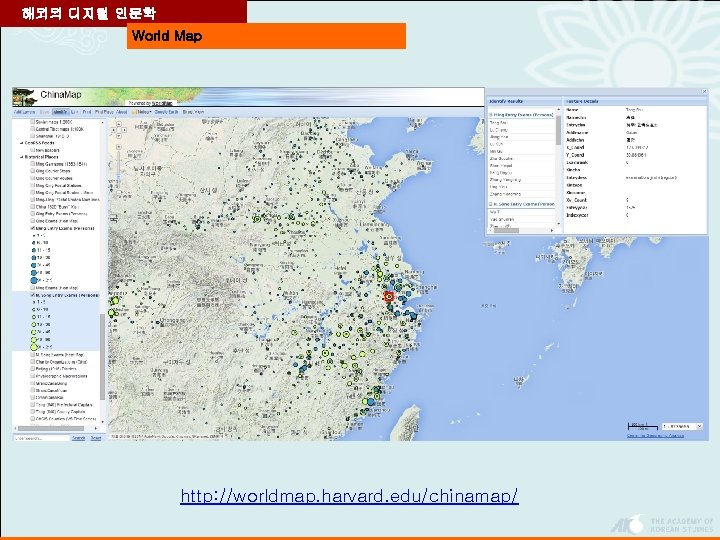Viewport: 720px width, 540px height.
Task: Click the Name value in Feature Details
Action: [634, 110]
